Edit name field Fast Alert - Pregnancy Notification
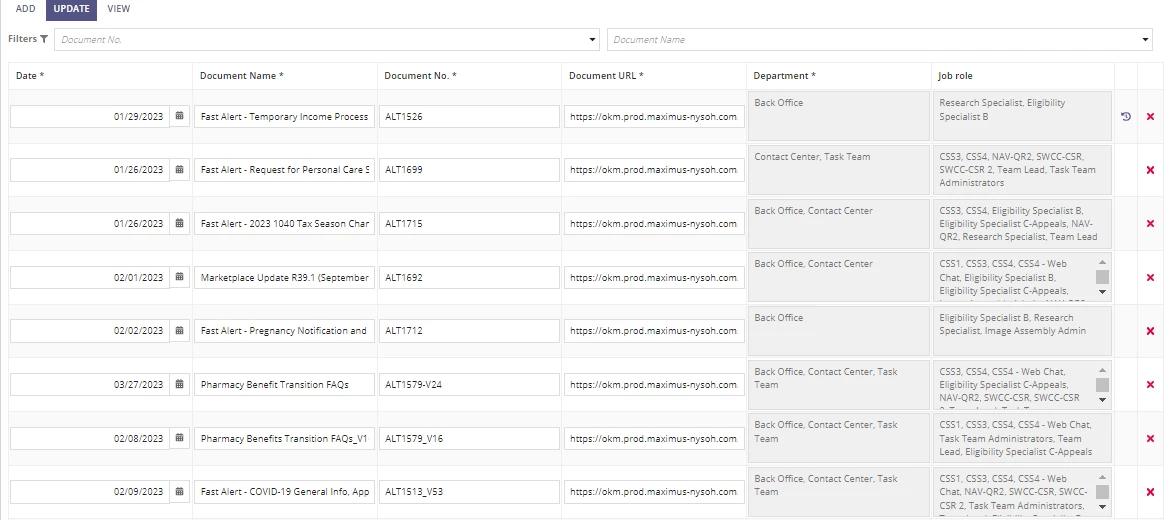Viewport: 1171px width, 520px height. 285,331
